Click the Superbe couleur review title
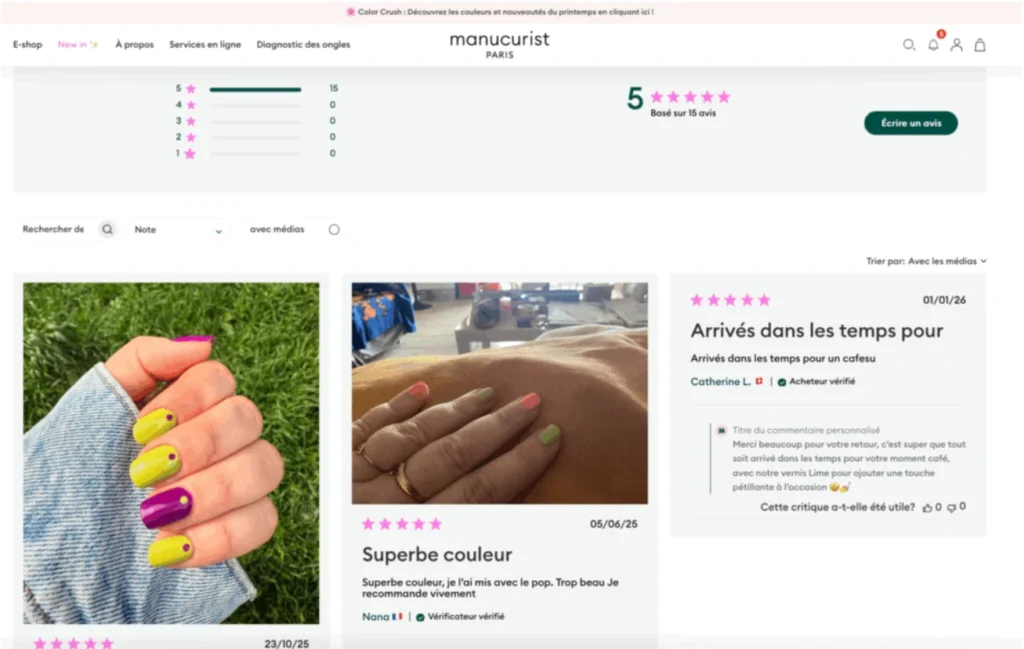Image resolution: width=1024 pixels, height=649 pixels. click(x=437, y=554)
